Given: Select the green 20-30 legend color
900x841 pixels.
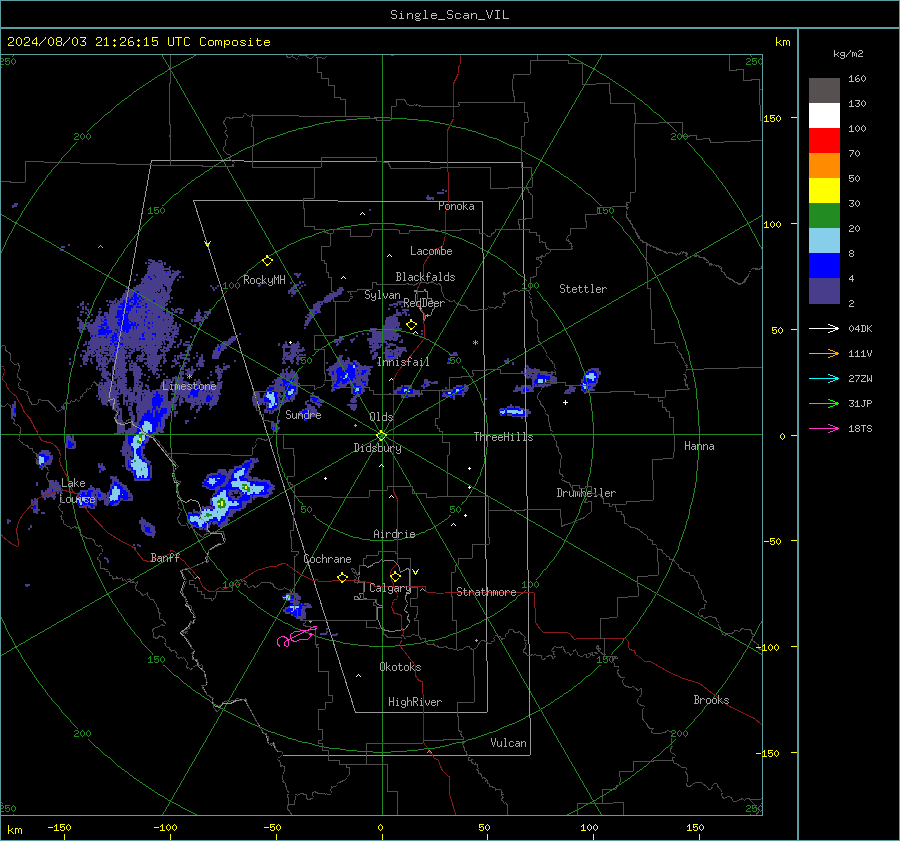Looking at the screenshot, I should pyautogui.click(x=824, y=216).
